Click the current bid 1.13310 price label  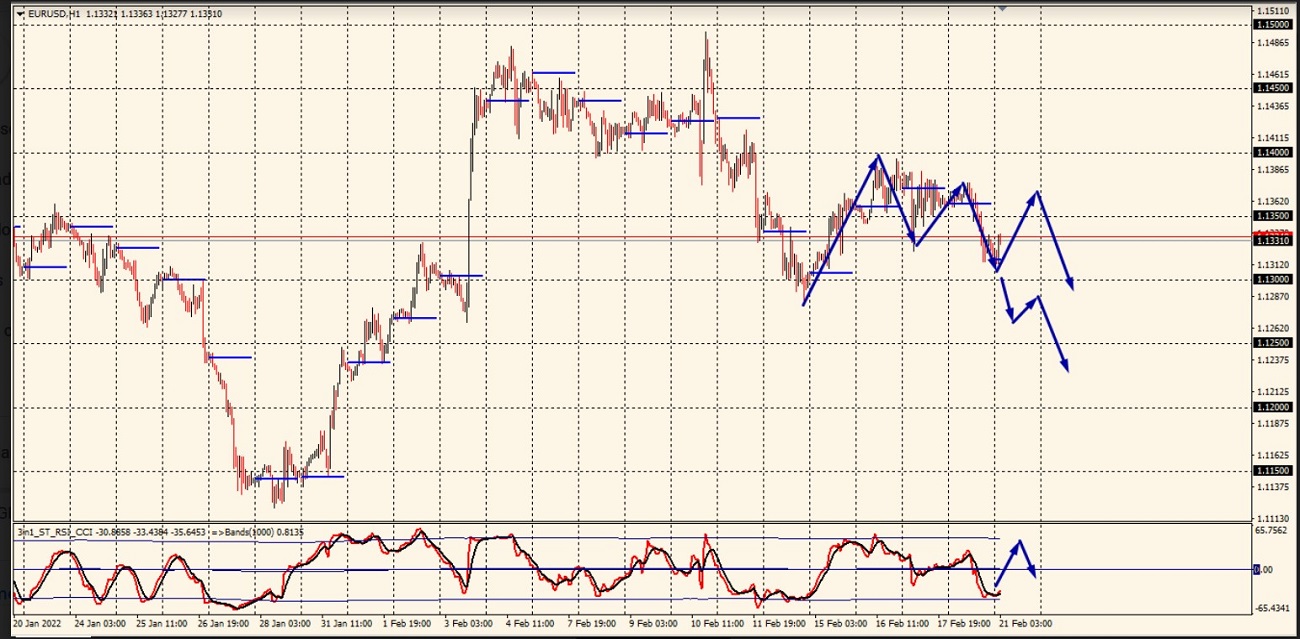pyautogui.click(x=1272, y=241)
